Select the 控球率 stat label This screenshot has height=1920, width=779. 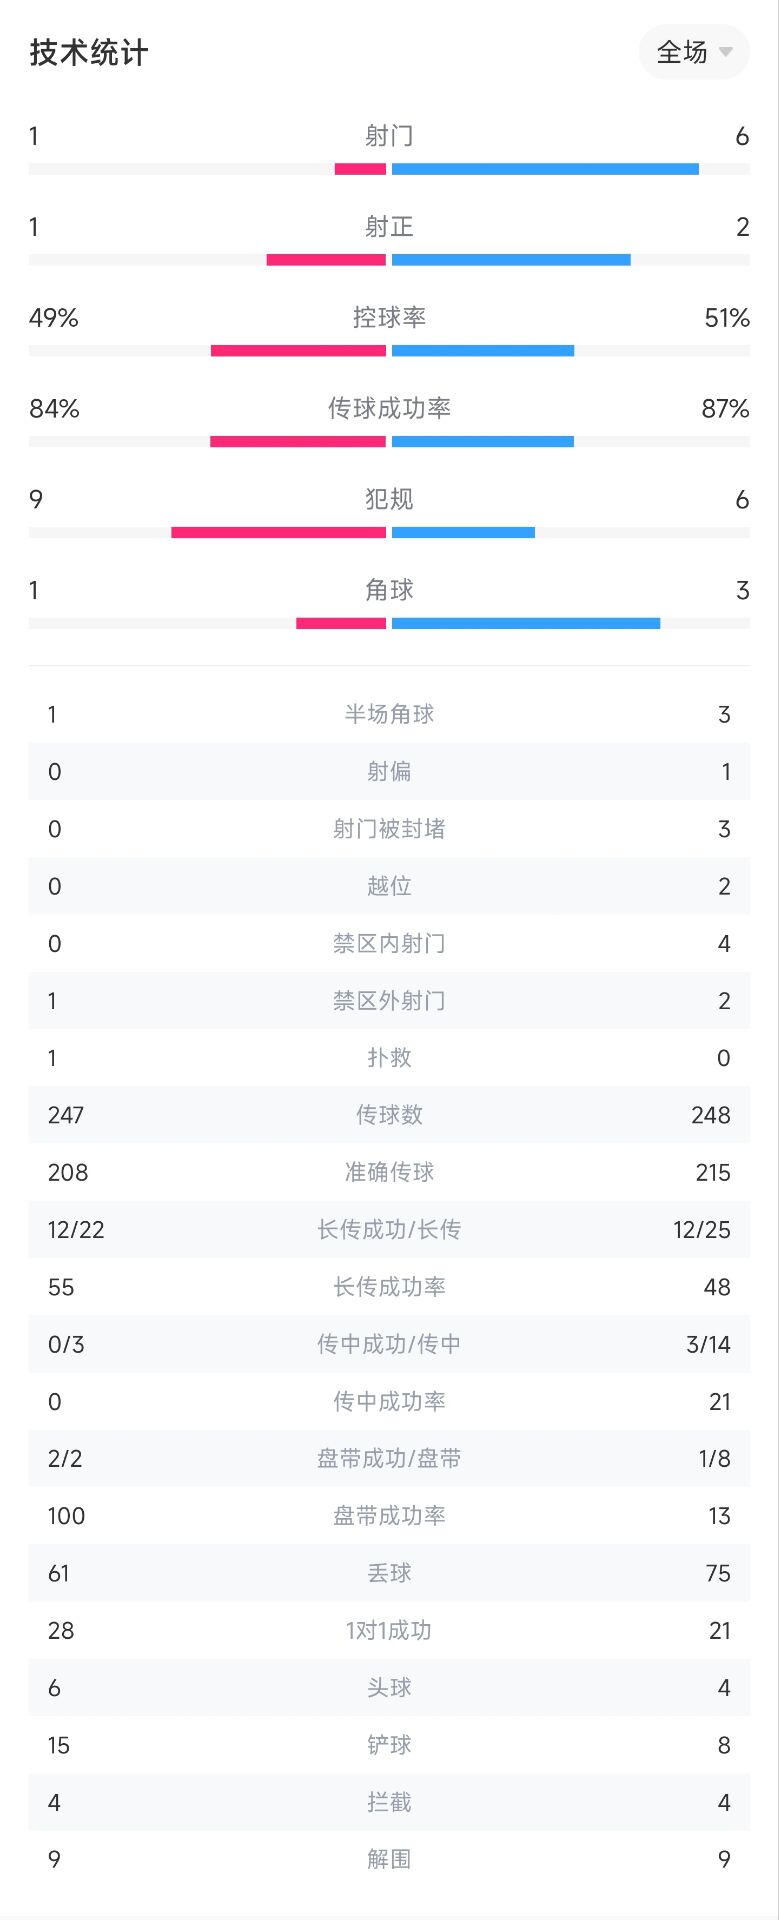(389, 317)
